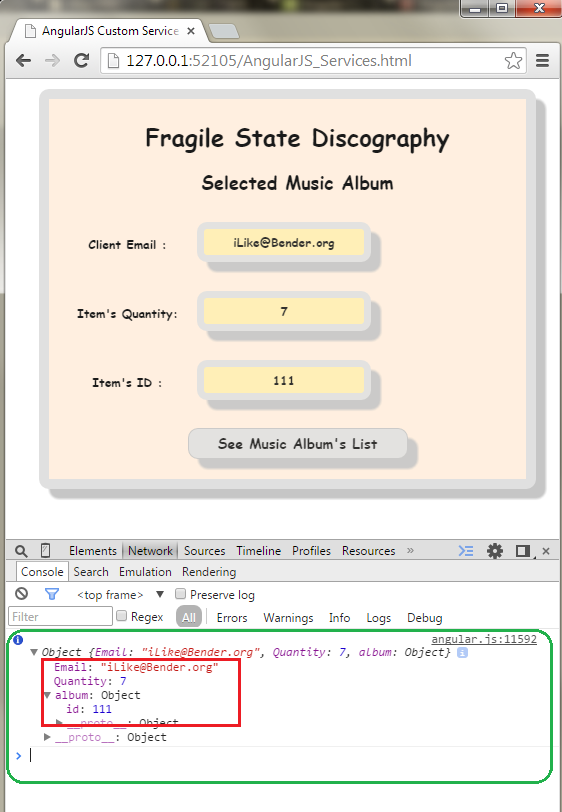Image resolution: width=562 pixels, height=812 pixels.
Task: Select the Search drawer tab
Action: 91,572
